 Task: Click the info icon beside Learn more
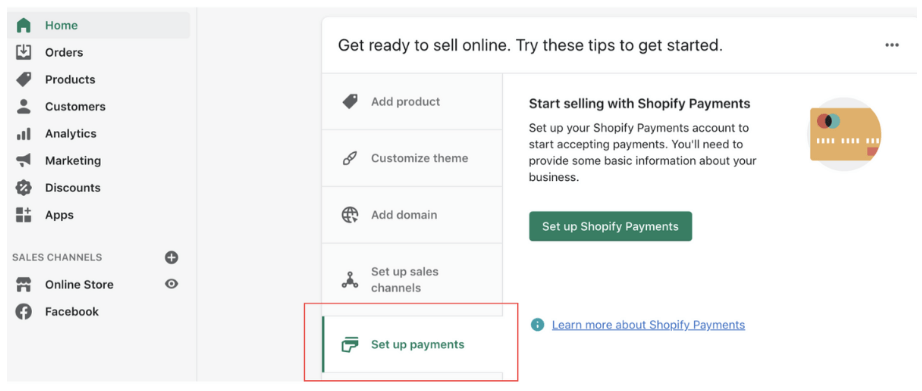click(537, 325)
